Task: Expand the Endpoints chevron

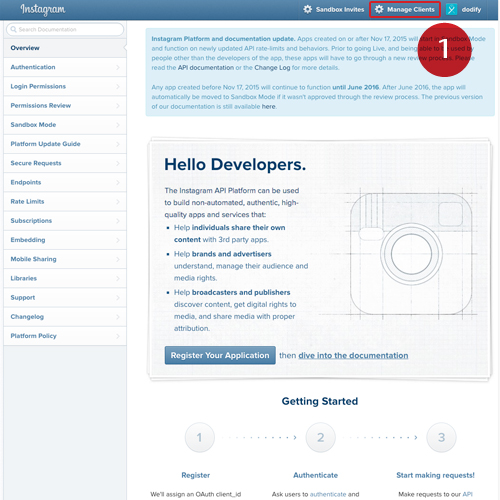Action: (118, 182)
